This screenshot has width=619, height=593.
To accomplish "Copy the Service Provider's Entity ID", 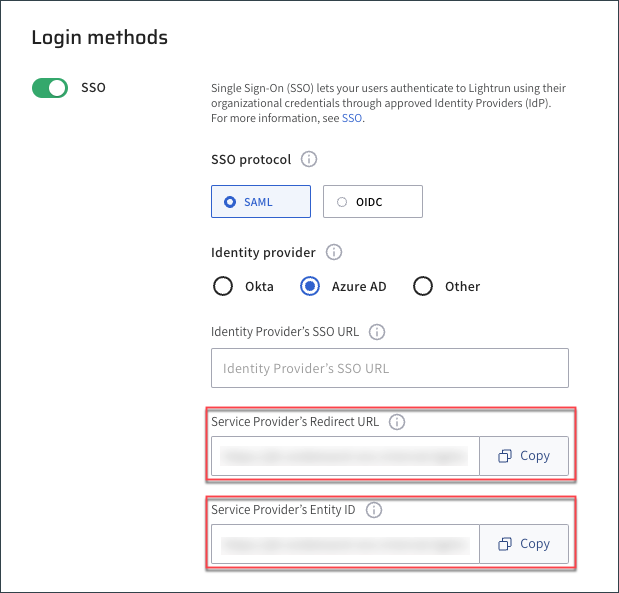I will (x=525, y=544).
